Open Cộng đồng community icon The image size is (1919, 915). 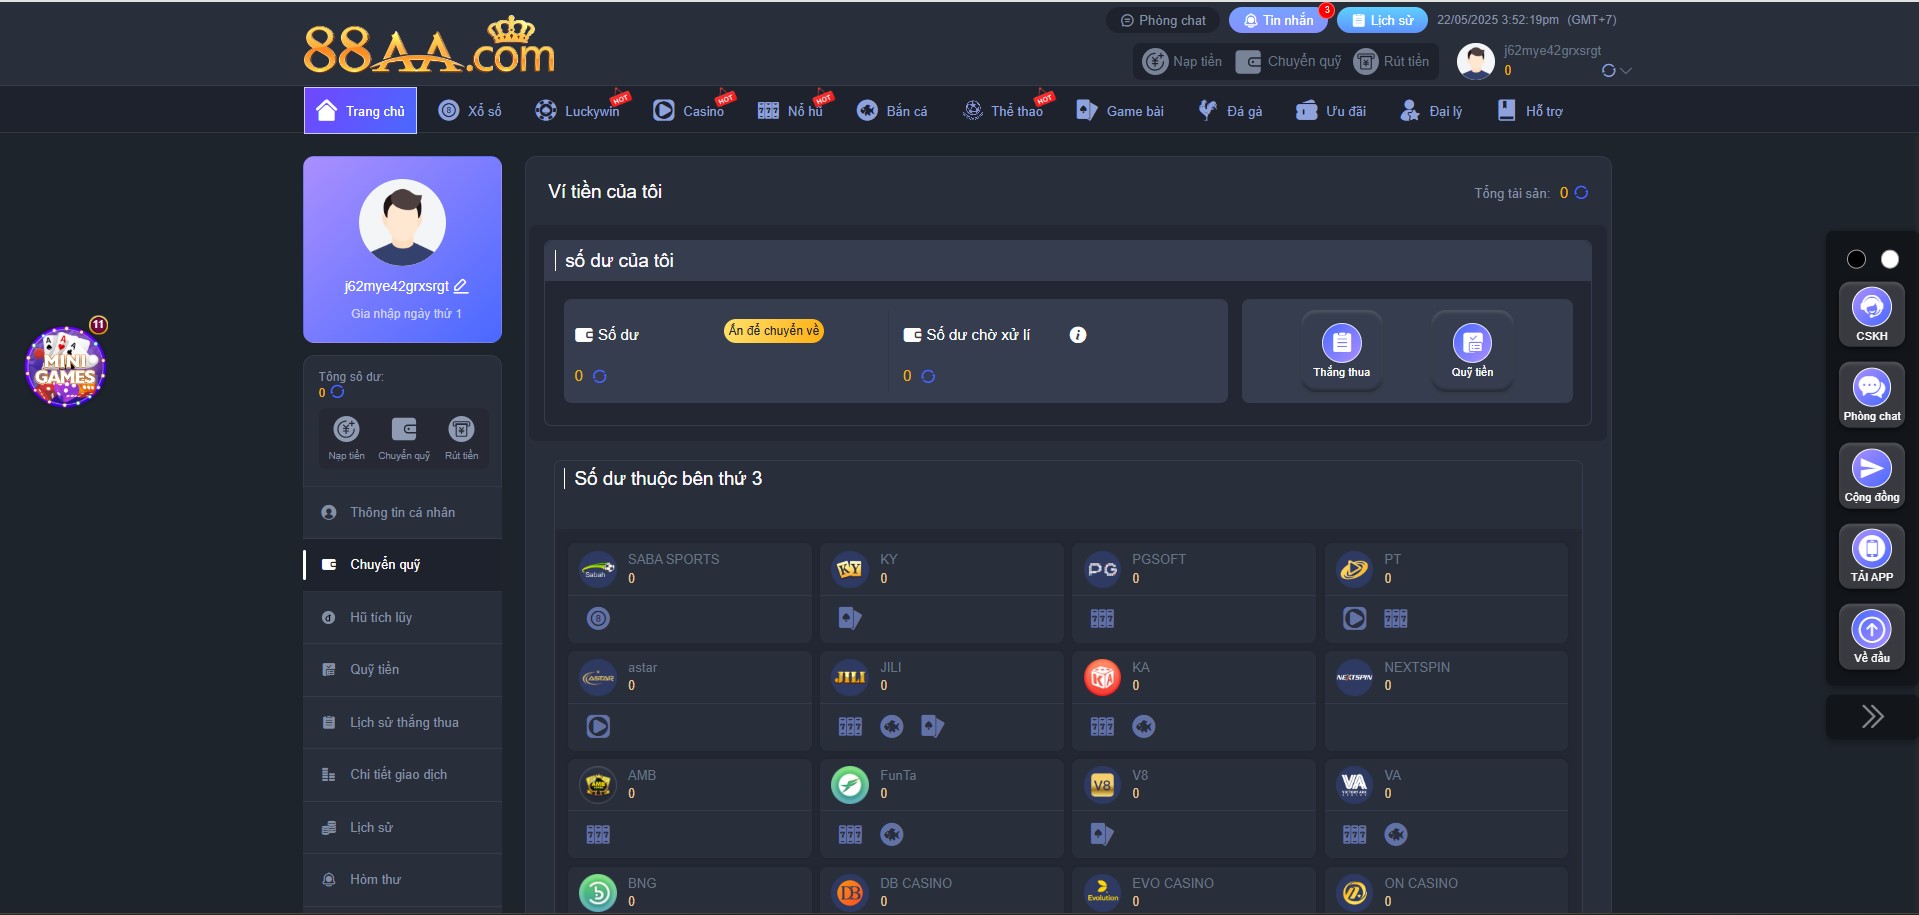1871,476
